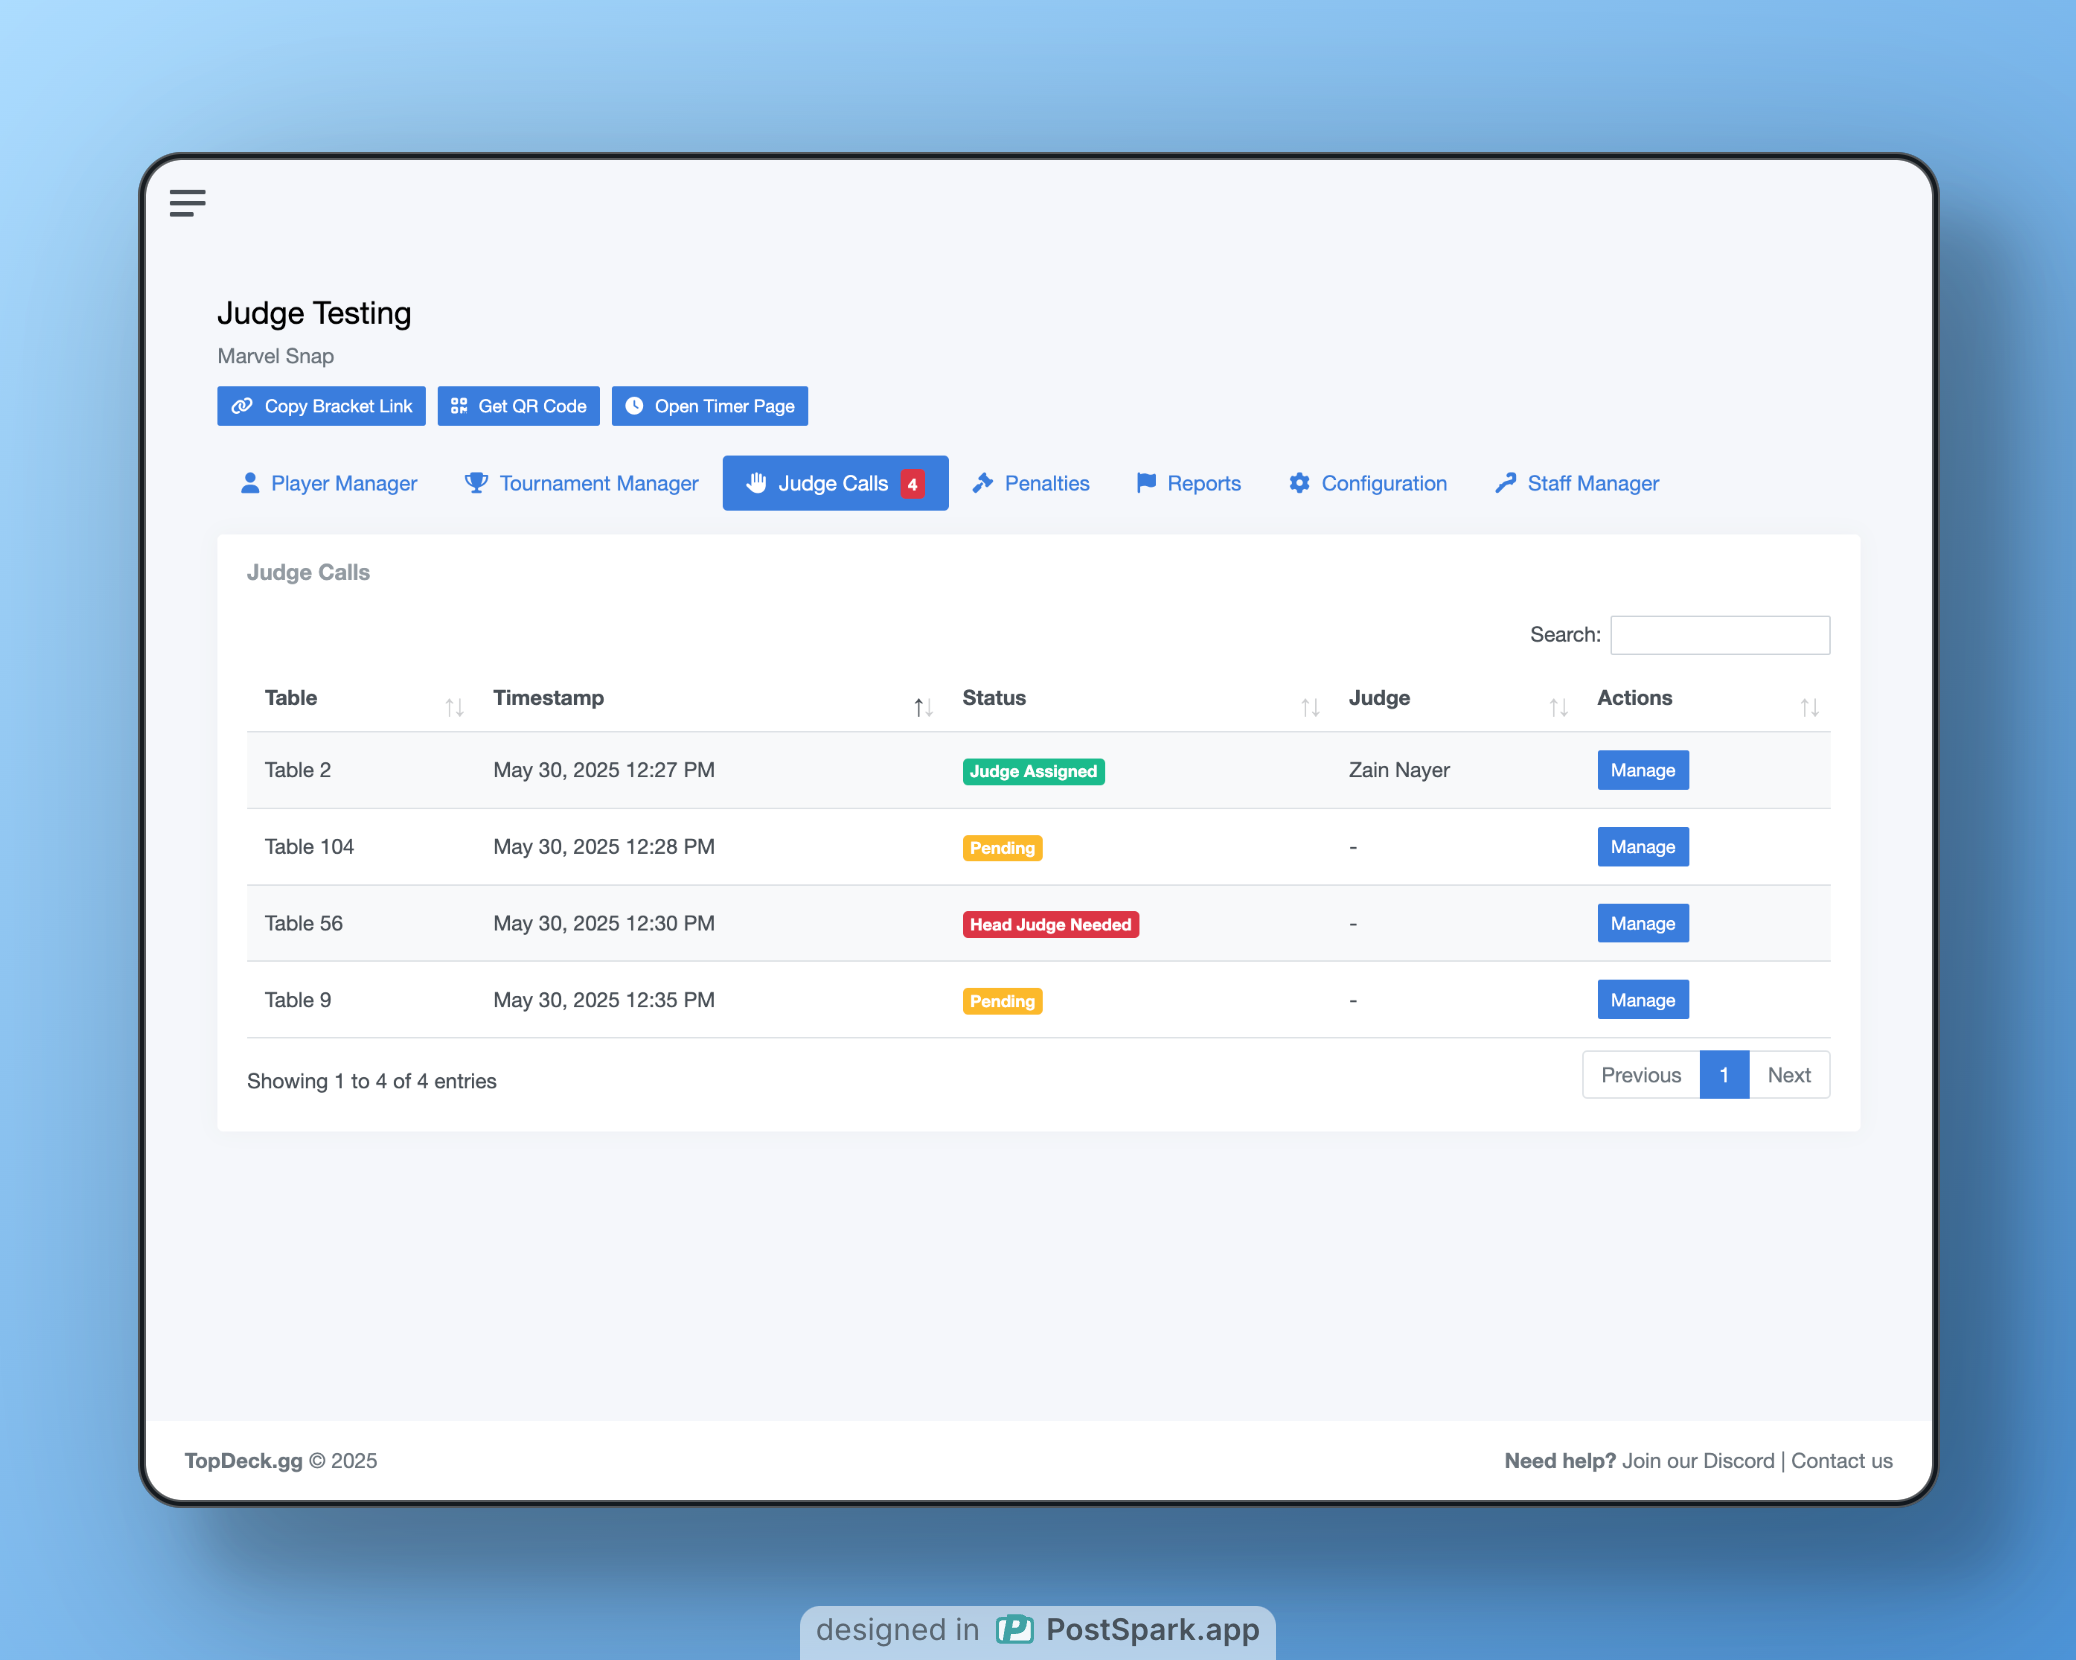
Task: Sort the table by Table column
Action: tap(454, 707)
